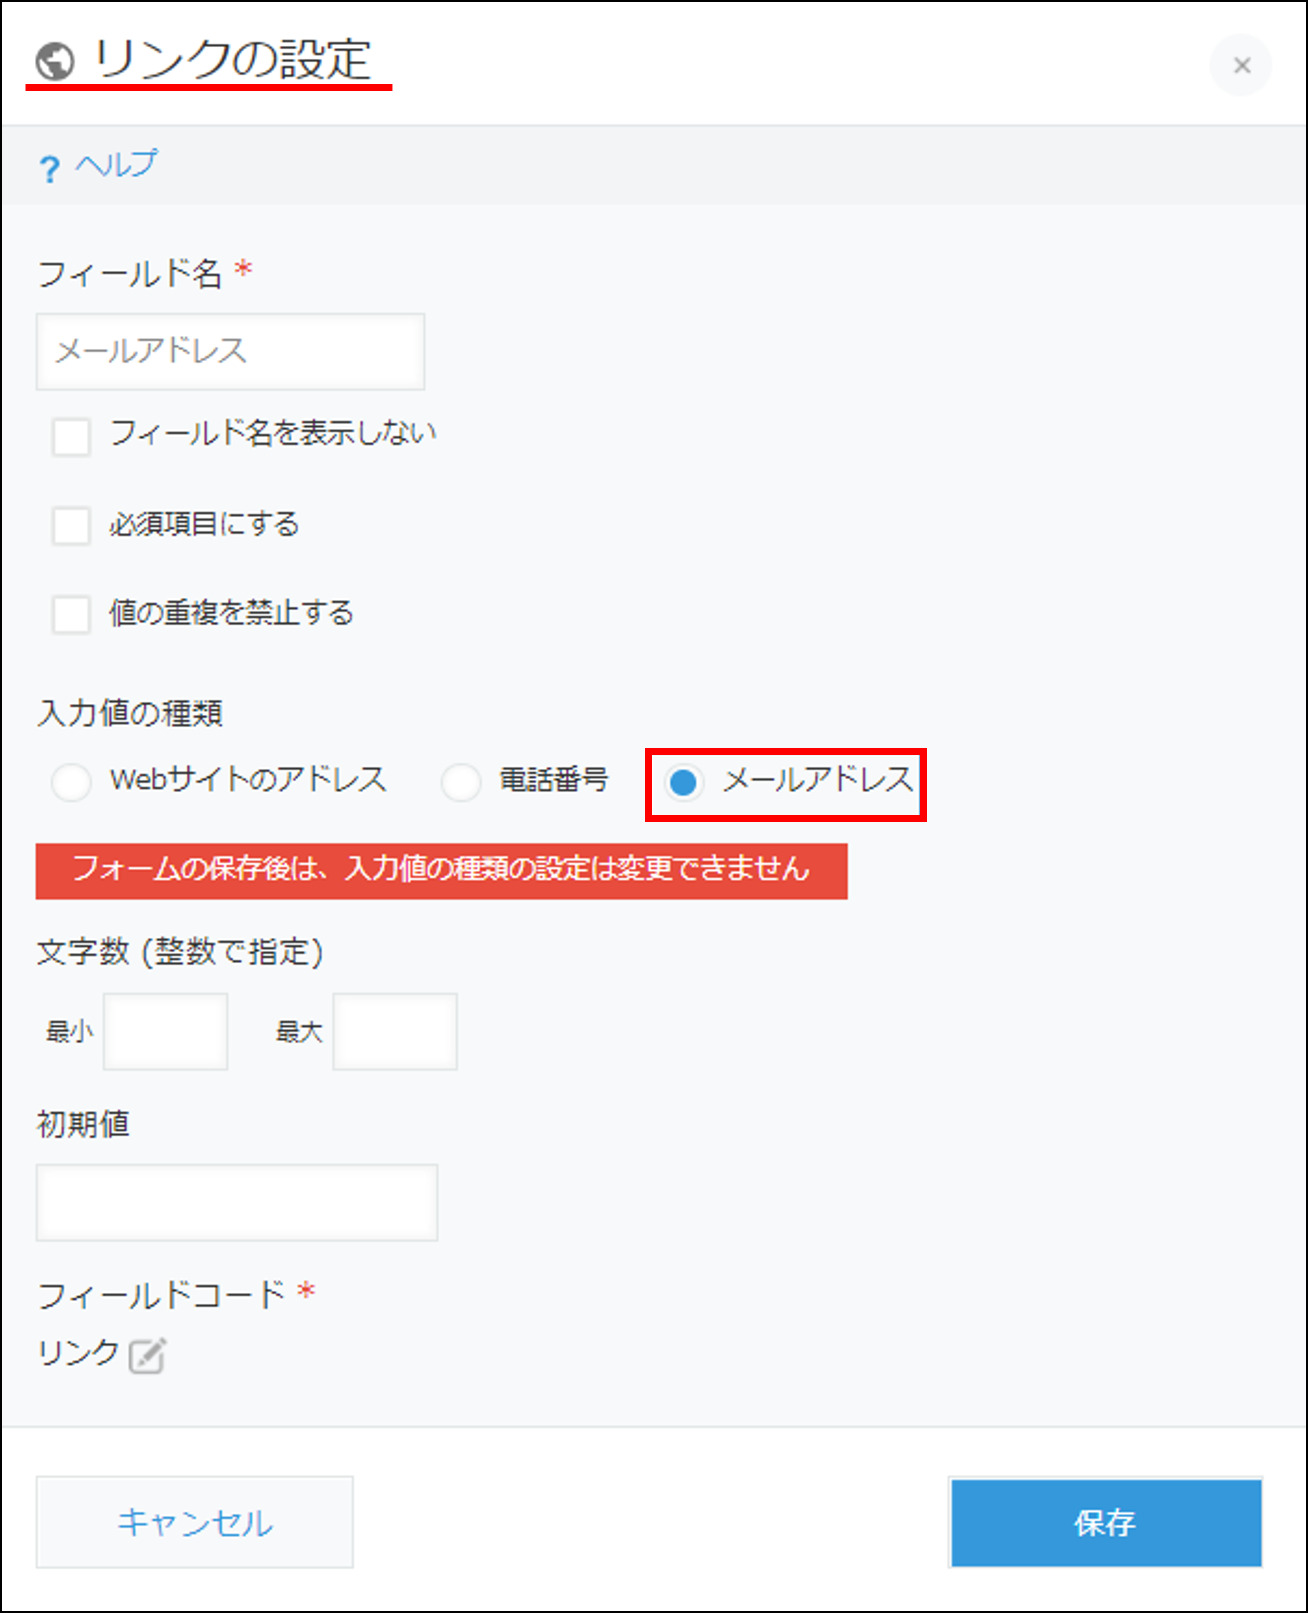Open the ヘルプ link
The height and width of the screenshot is (1613, 1308).
click(x=116, y=164)
